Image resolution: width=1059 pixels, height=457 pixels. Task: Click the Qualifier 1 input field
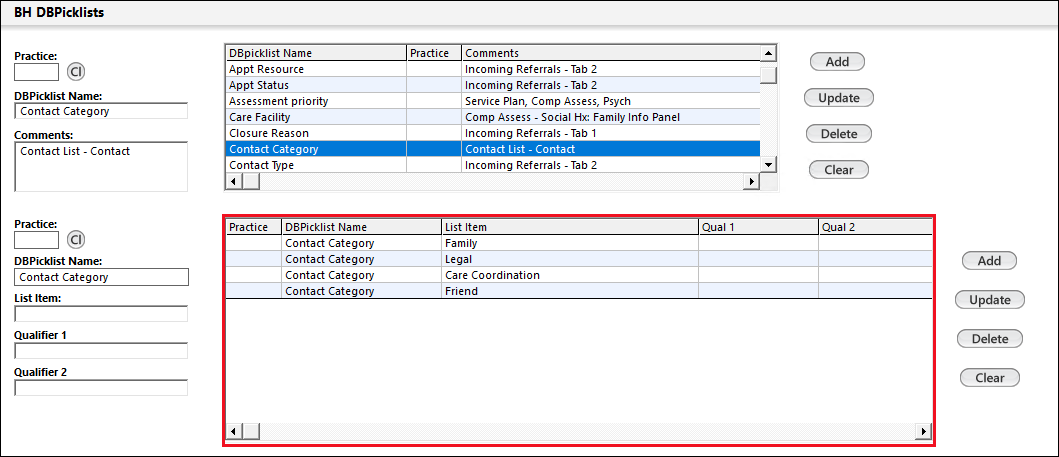click(x=101, y=351)
